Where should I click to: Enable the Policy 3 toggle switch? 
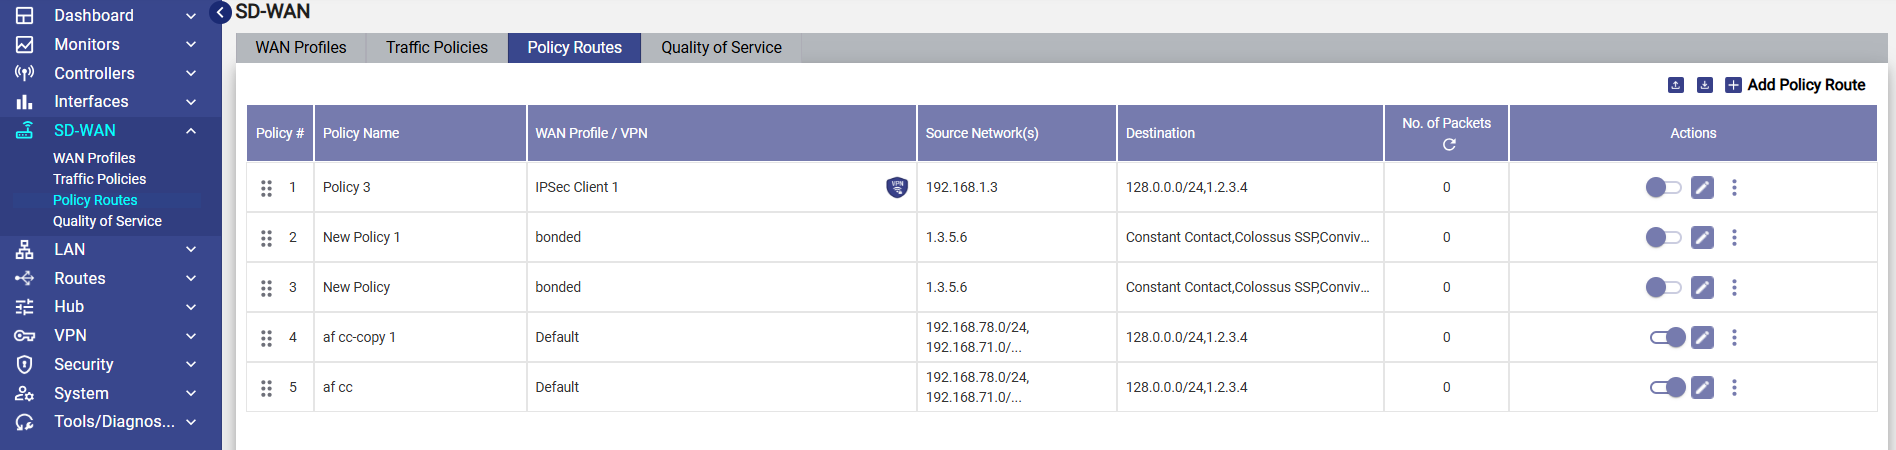tap(1664, 187)
